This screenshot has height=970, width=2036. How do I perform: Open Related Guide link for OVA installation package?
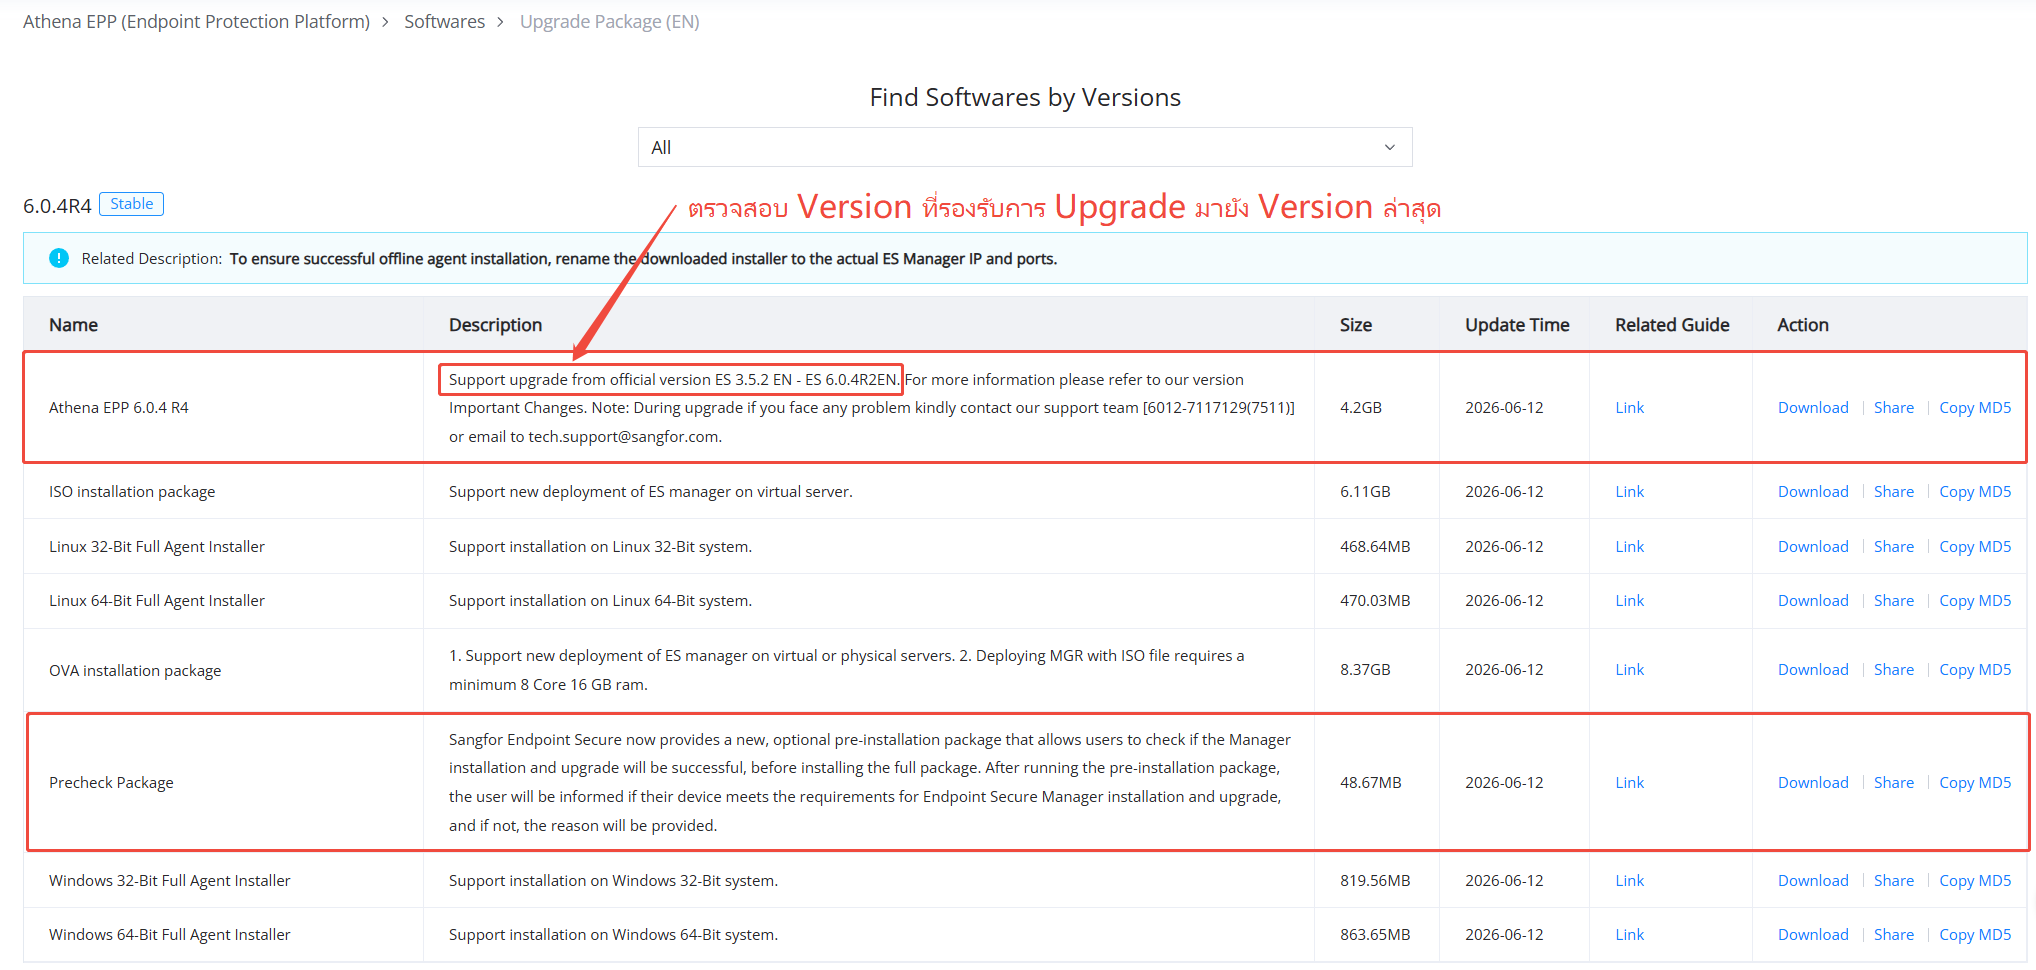[1629, 669]
